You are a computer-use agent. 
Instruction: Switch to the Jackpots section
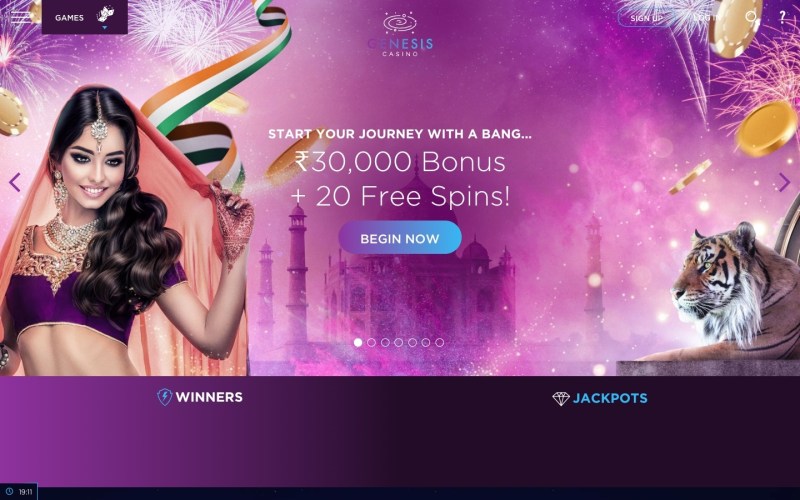tap(610, 398)
